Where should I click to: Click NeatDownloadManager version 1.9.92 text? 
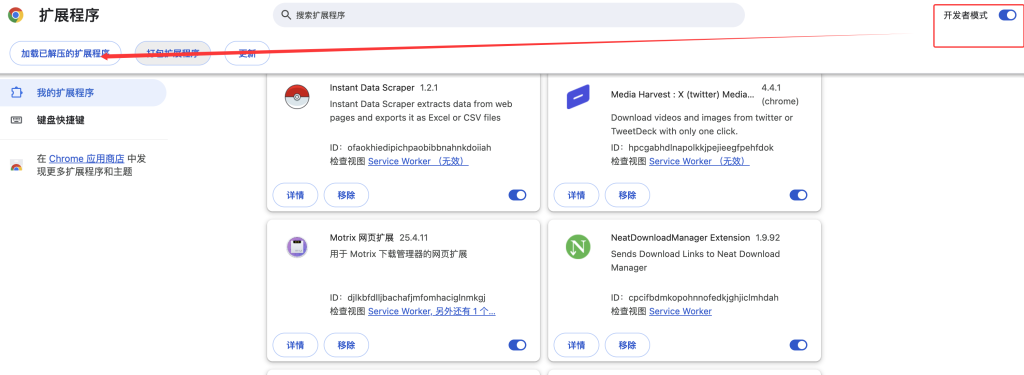click(768, 237)
